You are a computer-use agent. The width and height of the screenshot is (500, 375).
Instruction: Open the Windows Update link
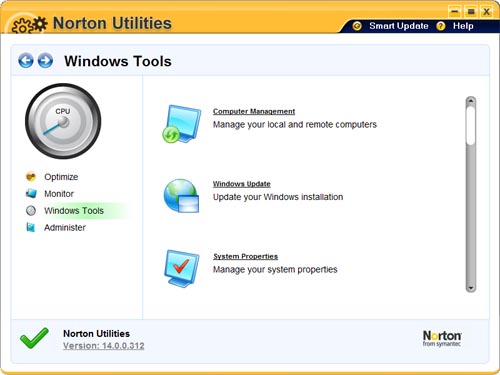coord(242,184)
